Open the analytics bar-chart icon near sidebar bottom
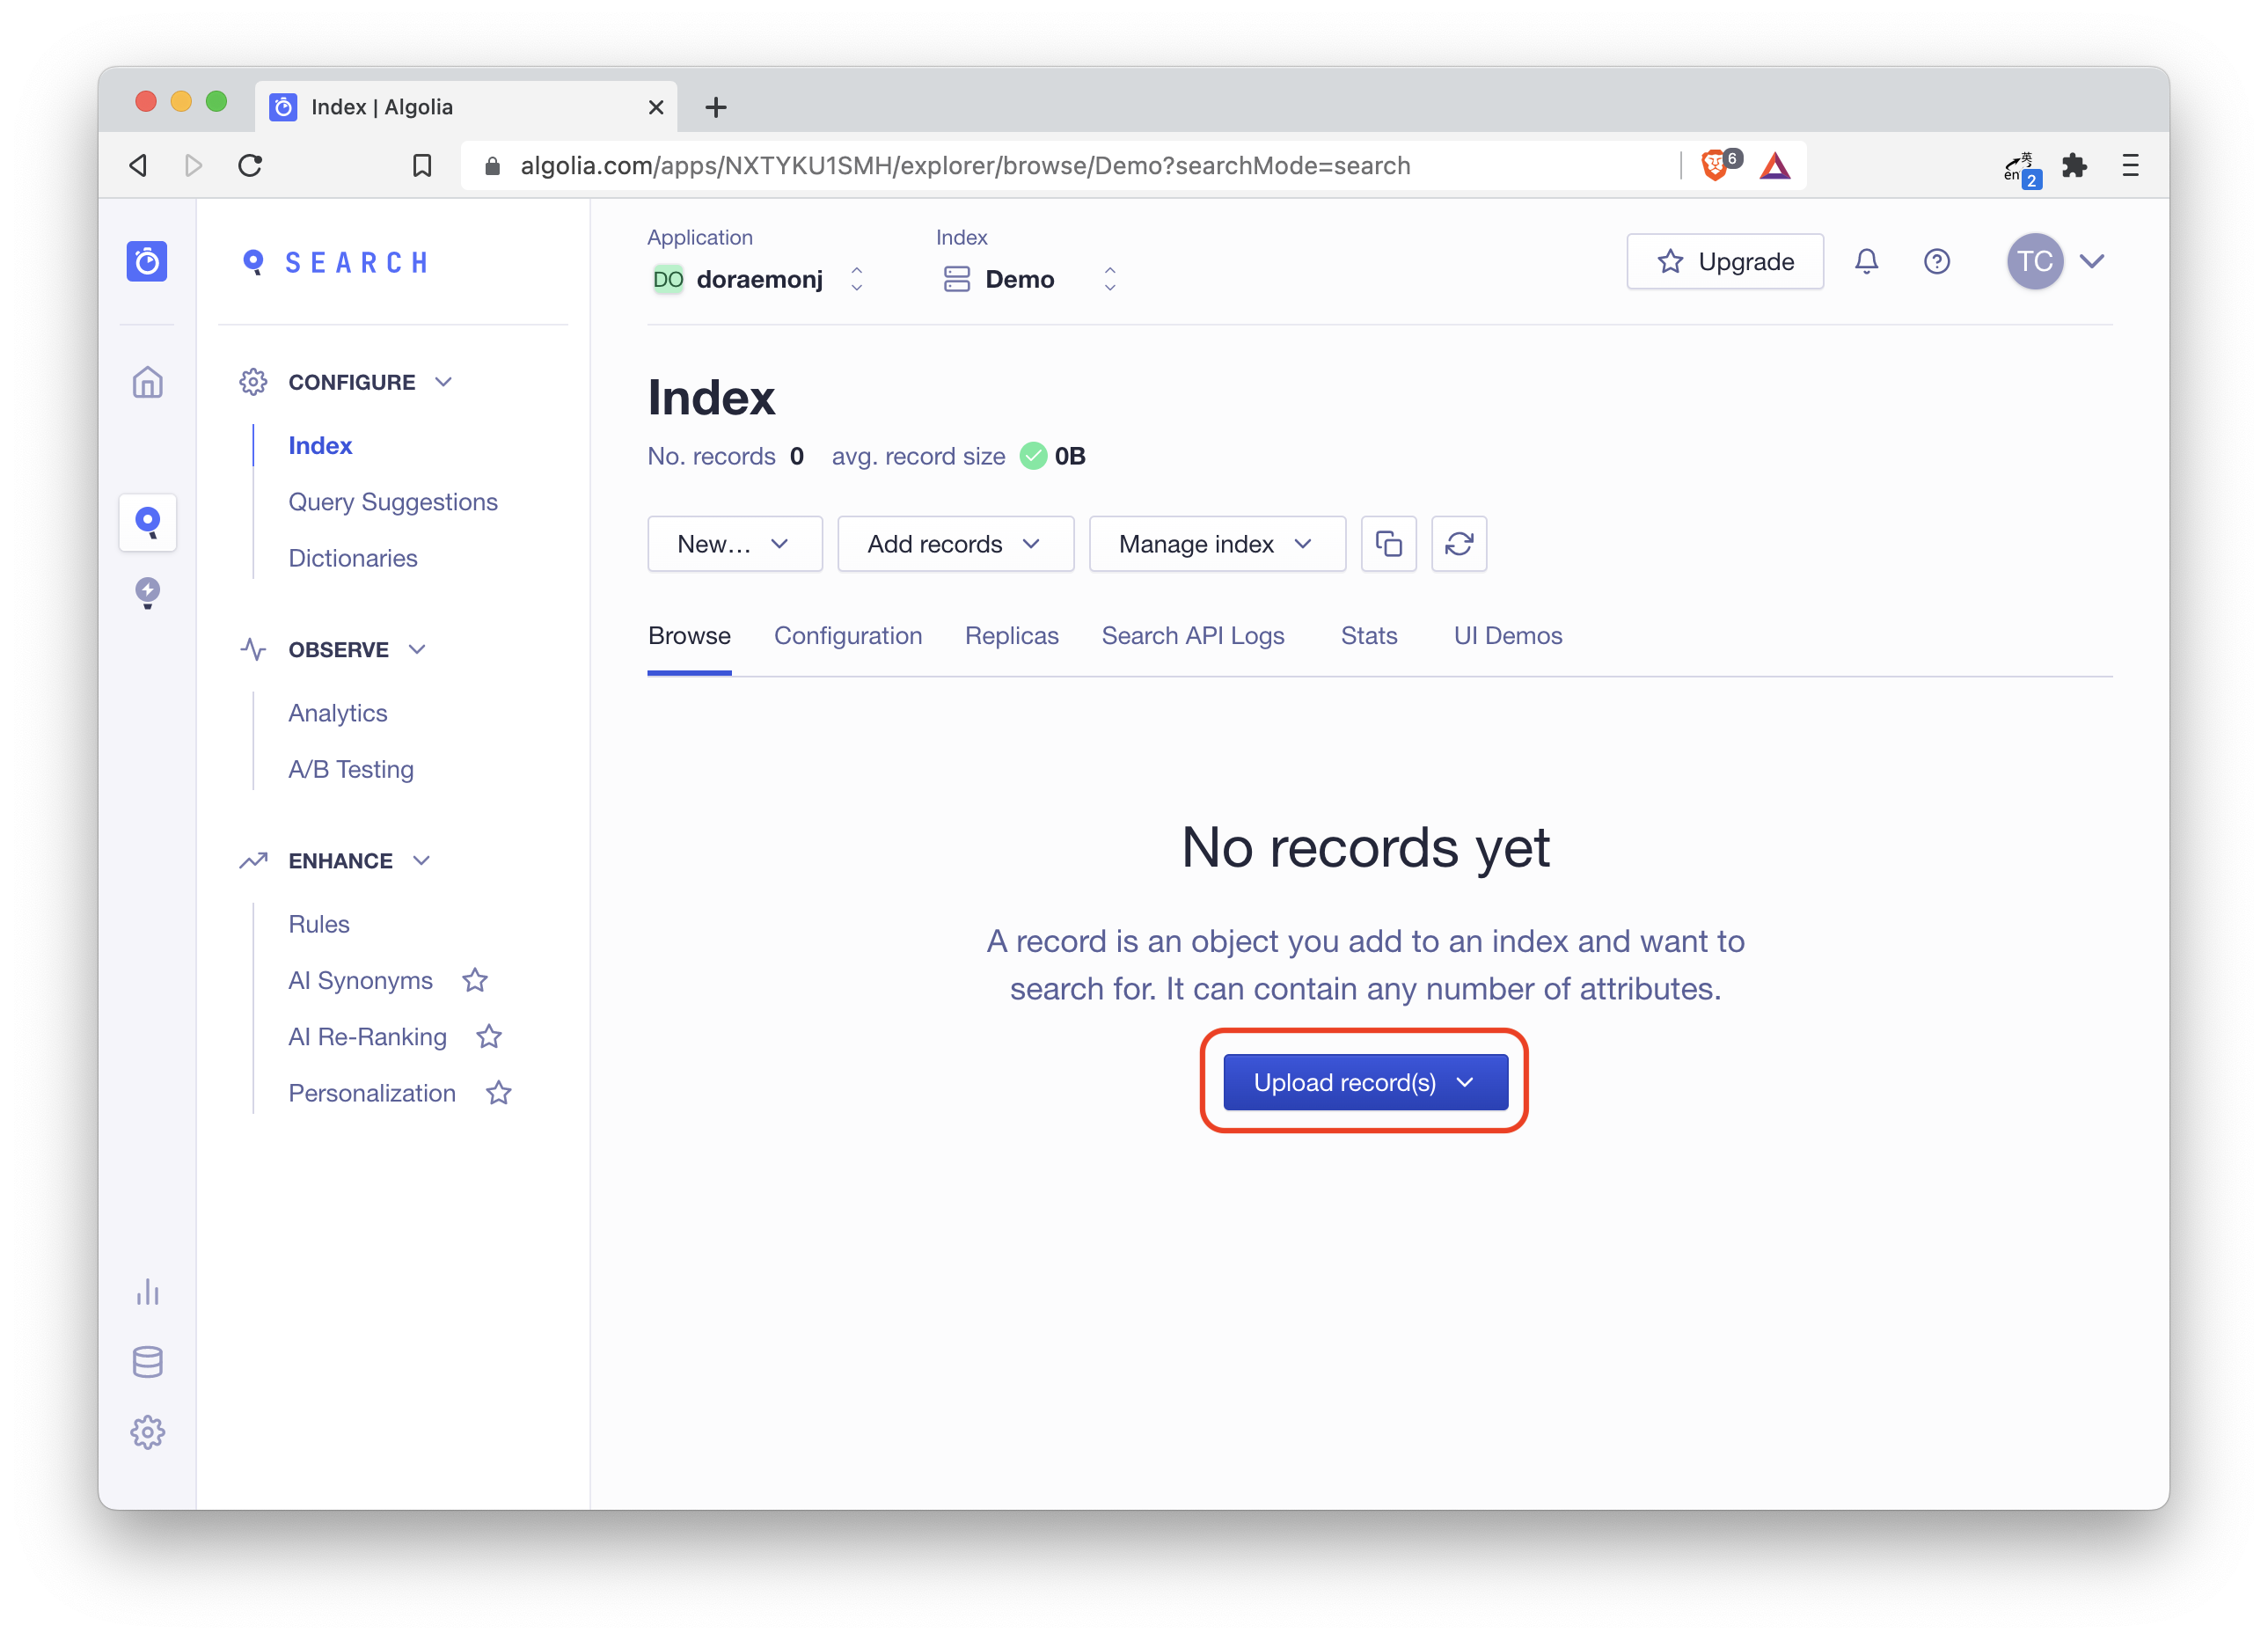This screenshot has width=2268, height=1640. (147, 1291)
